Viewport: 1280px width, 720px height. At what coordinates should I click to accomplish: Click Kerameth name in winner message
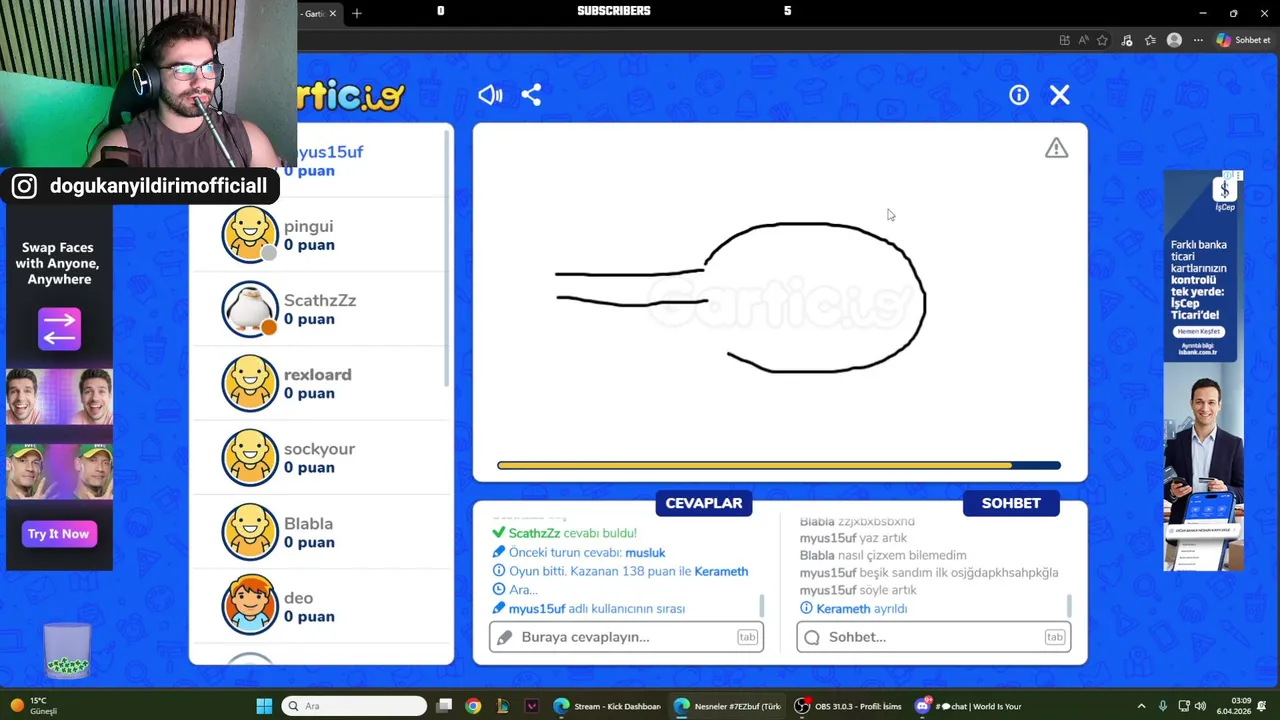point(721,571)
